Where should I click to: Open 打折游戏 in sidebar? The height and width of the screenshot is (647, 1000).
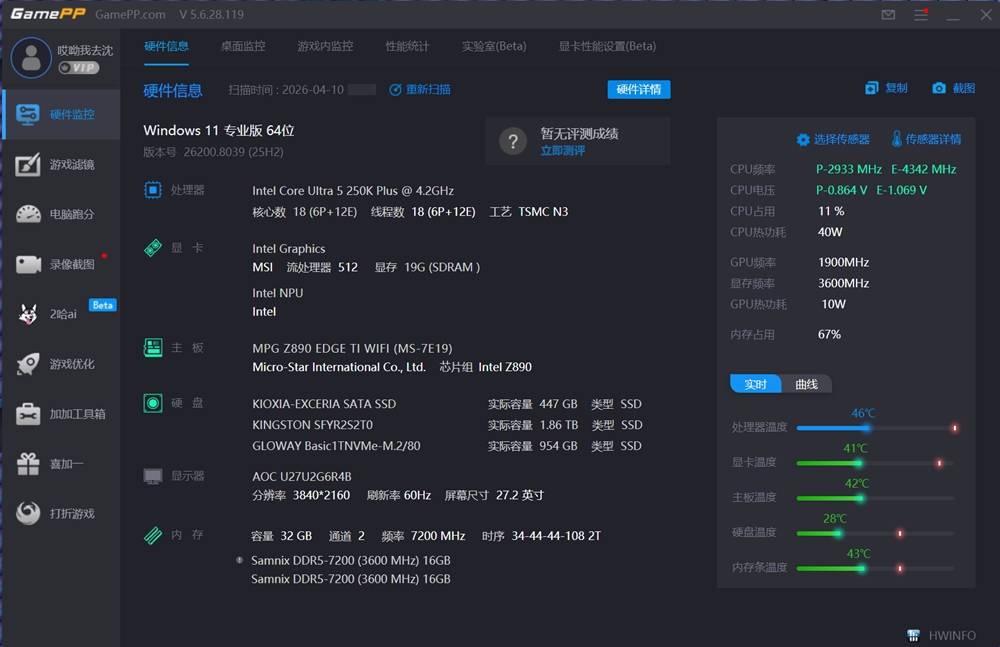point(61,514)
